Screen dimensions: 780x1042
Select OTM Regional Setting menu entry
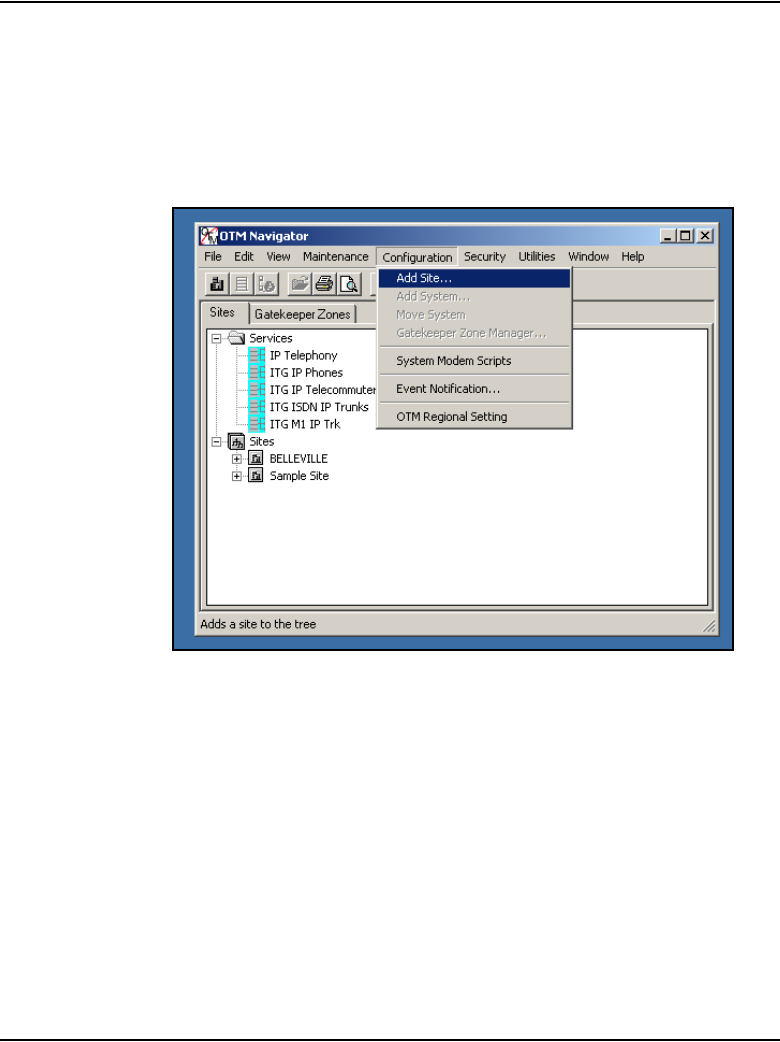[x=474, y=417]
